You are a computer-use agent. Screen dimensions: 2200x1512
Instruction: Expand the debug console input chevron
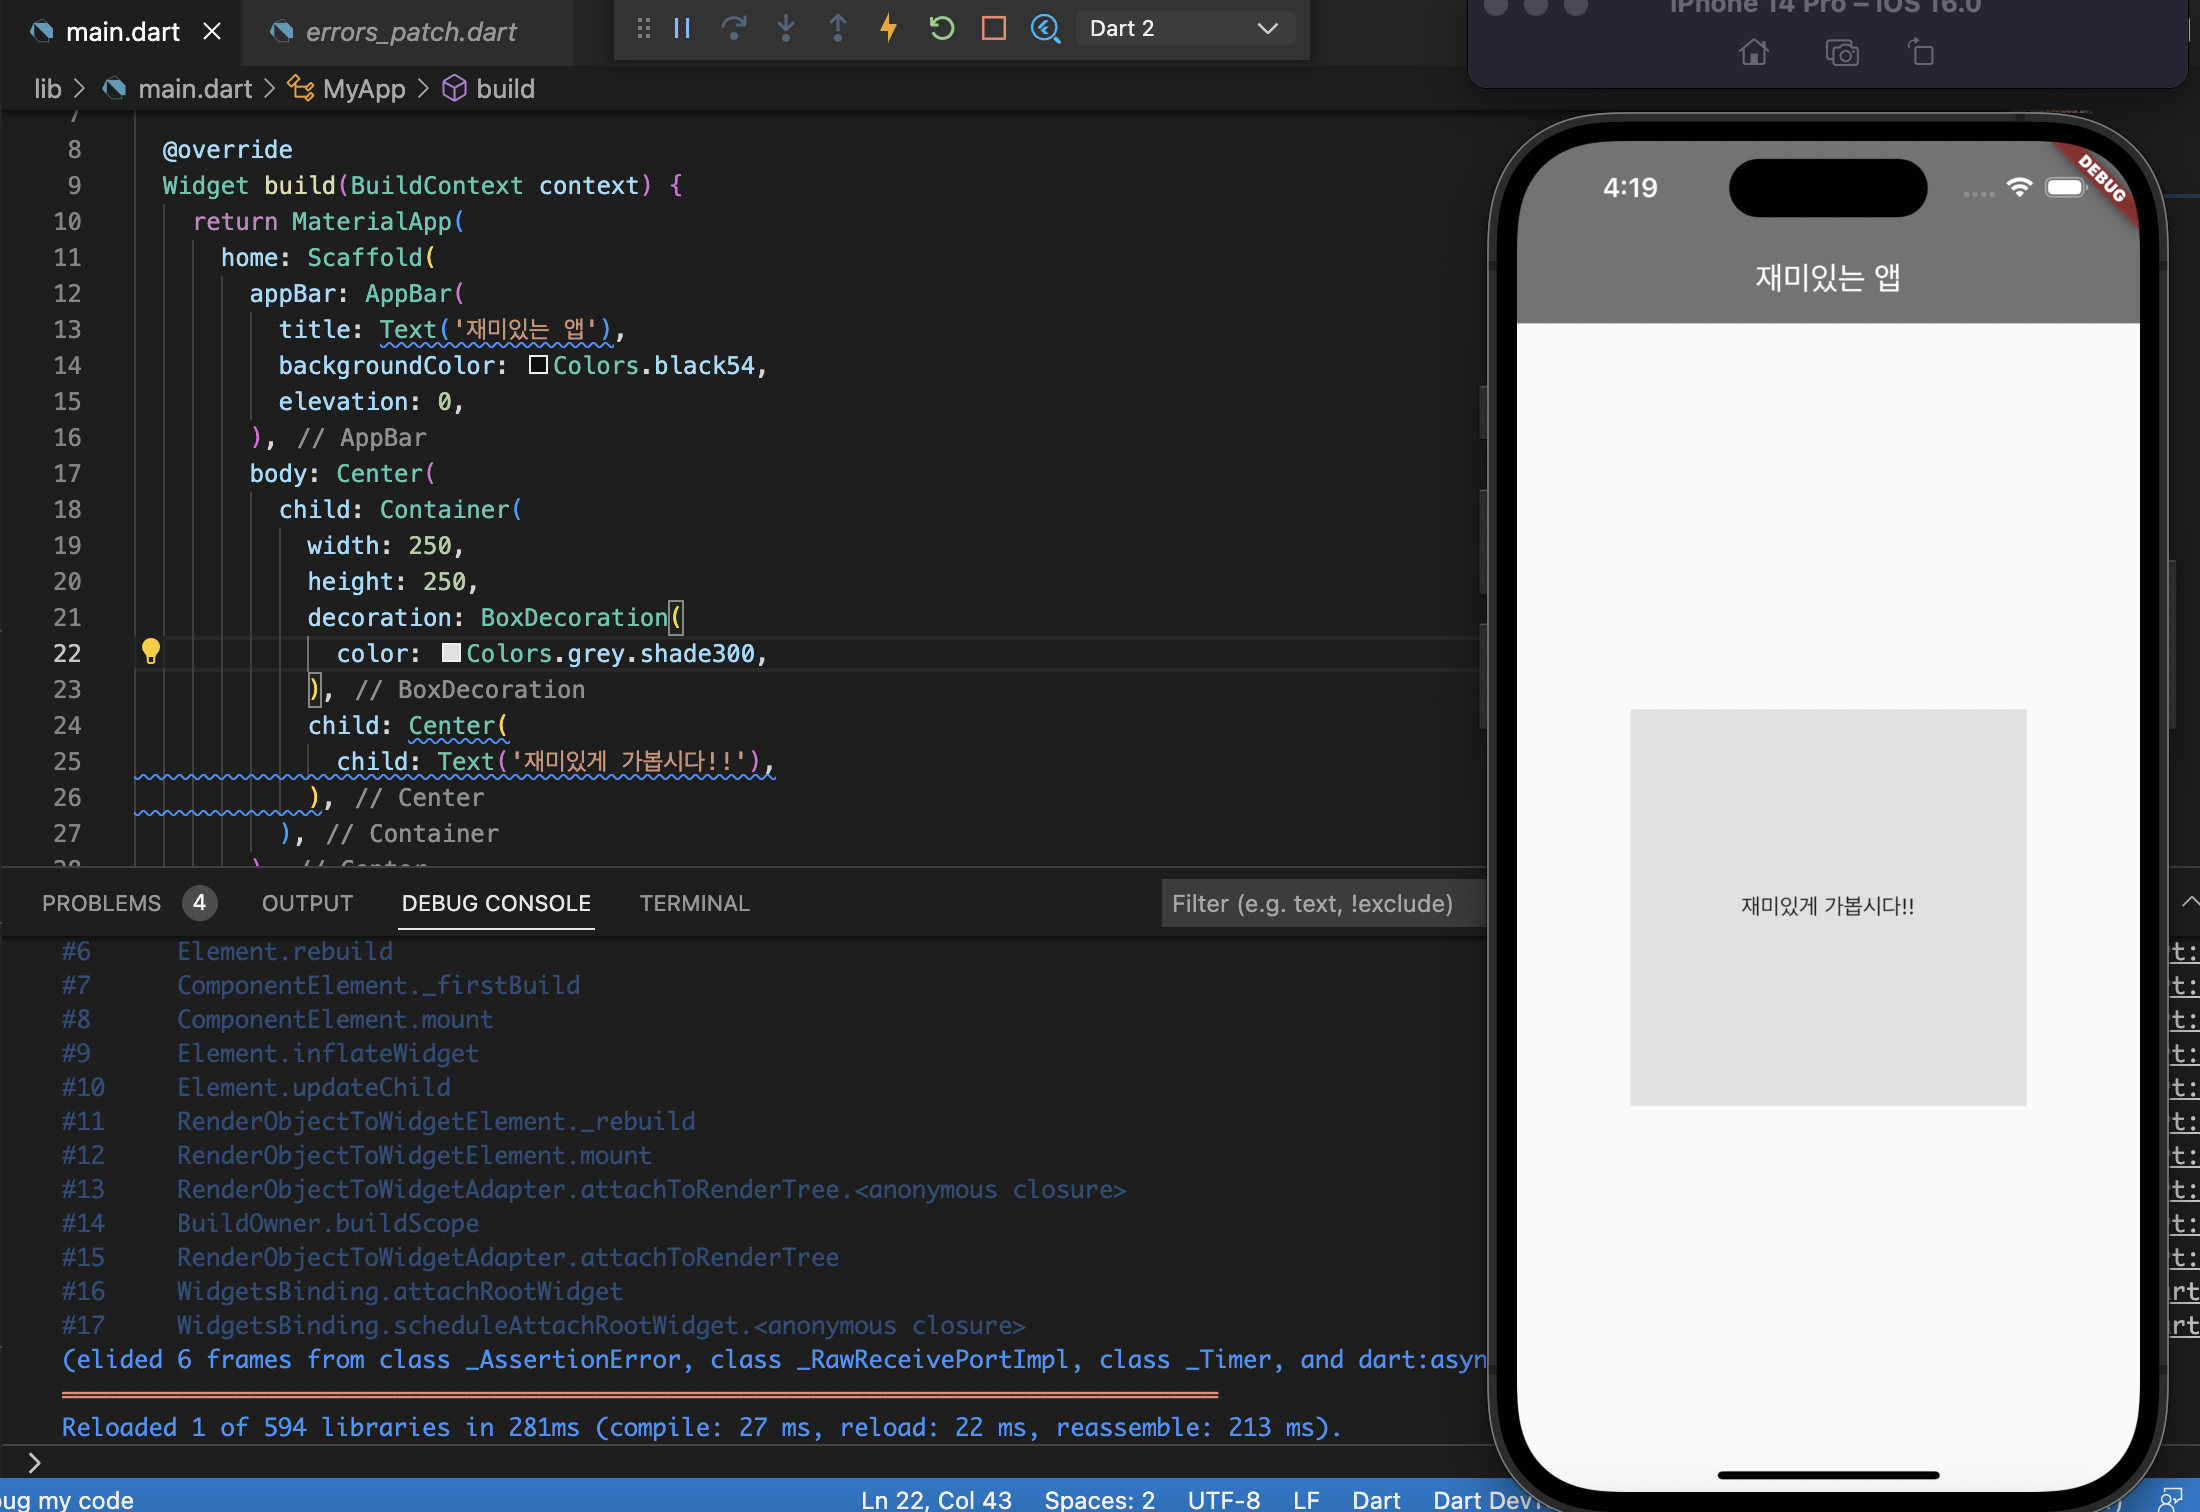pyautogui.click(x=34, y=1463)
